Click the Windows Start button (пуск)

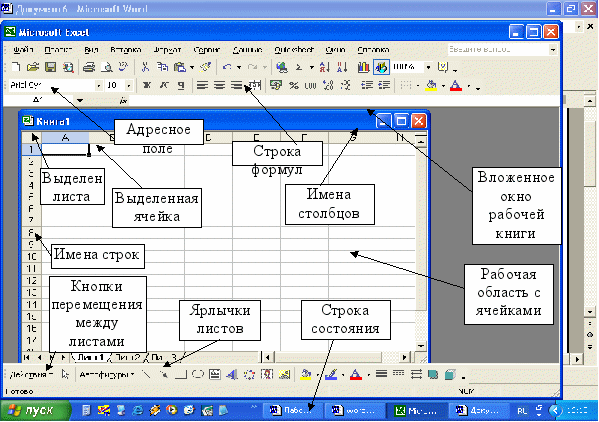pos(35,411)
